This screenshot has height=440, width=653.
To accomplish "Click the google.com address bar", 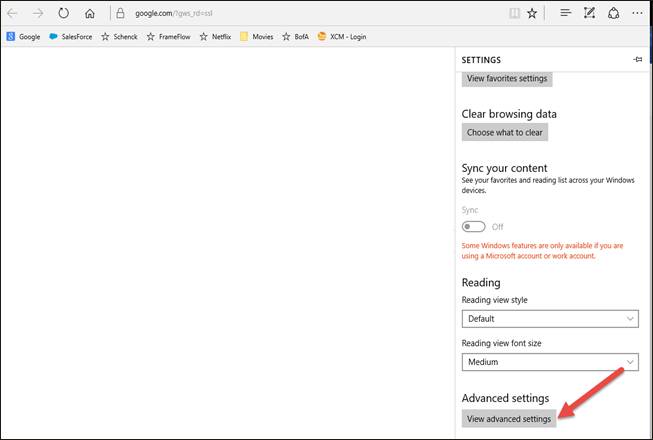I will (x=300, y=13).
